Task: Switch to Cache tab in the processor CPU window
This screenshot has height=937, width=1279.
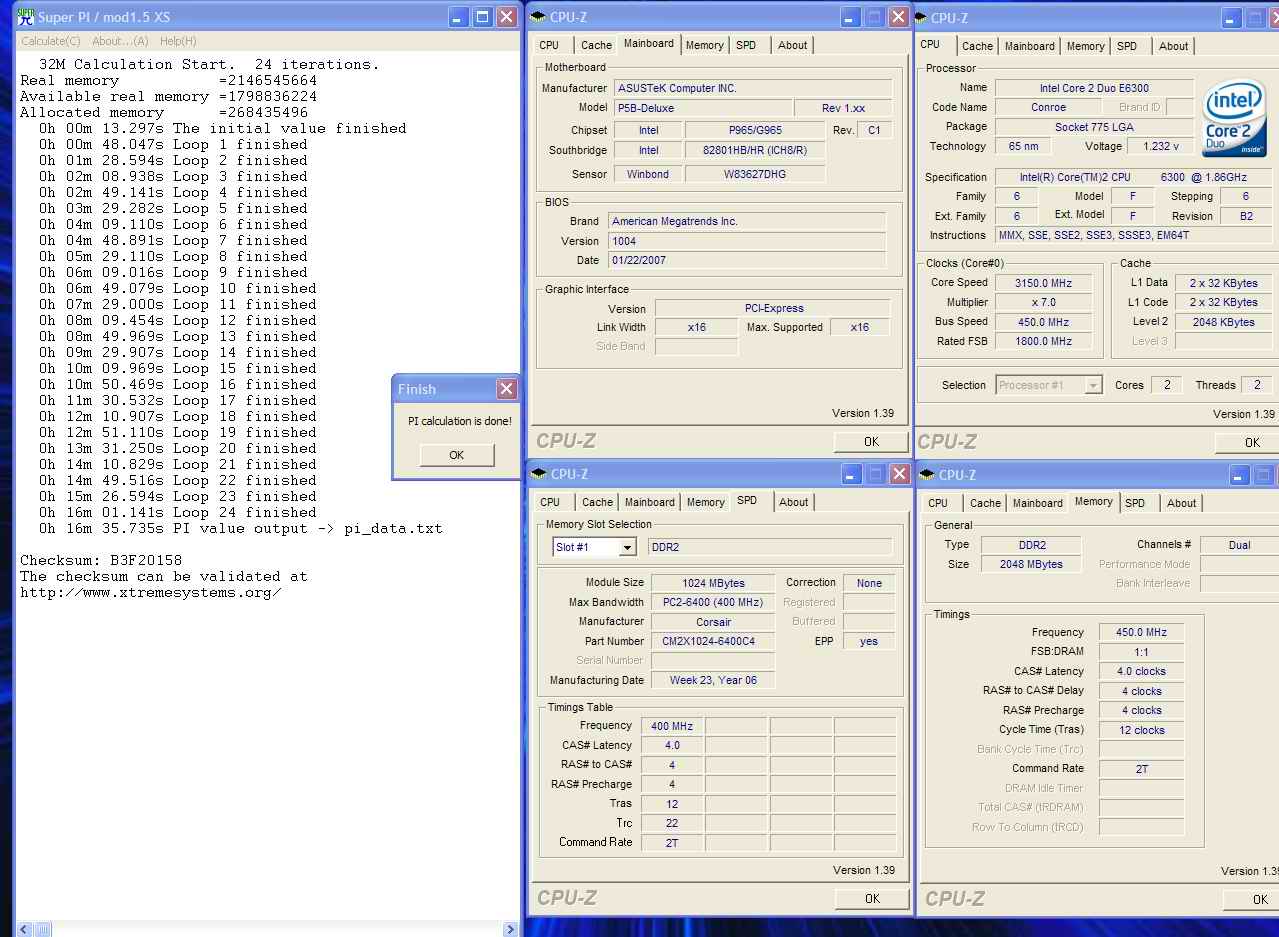Action: (977, 46)
